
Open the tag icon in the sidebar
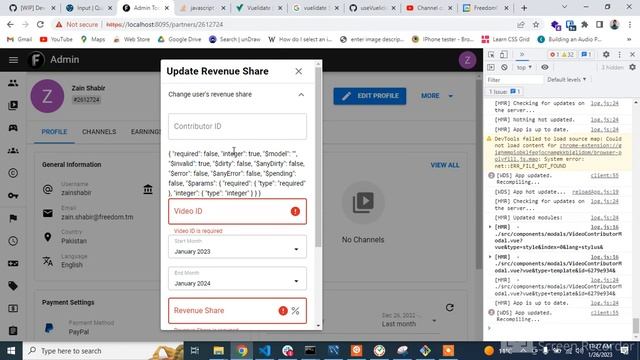[13, 286]
